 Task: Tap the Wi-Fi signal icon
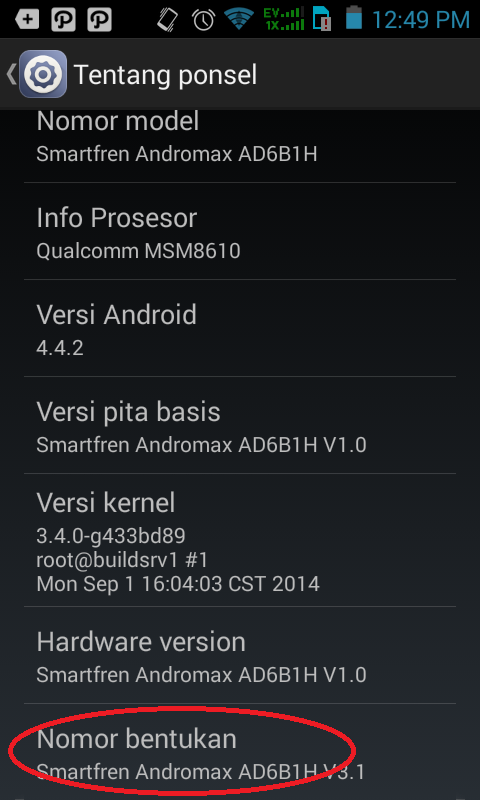point(239,19)
